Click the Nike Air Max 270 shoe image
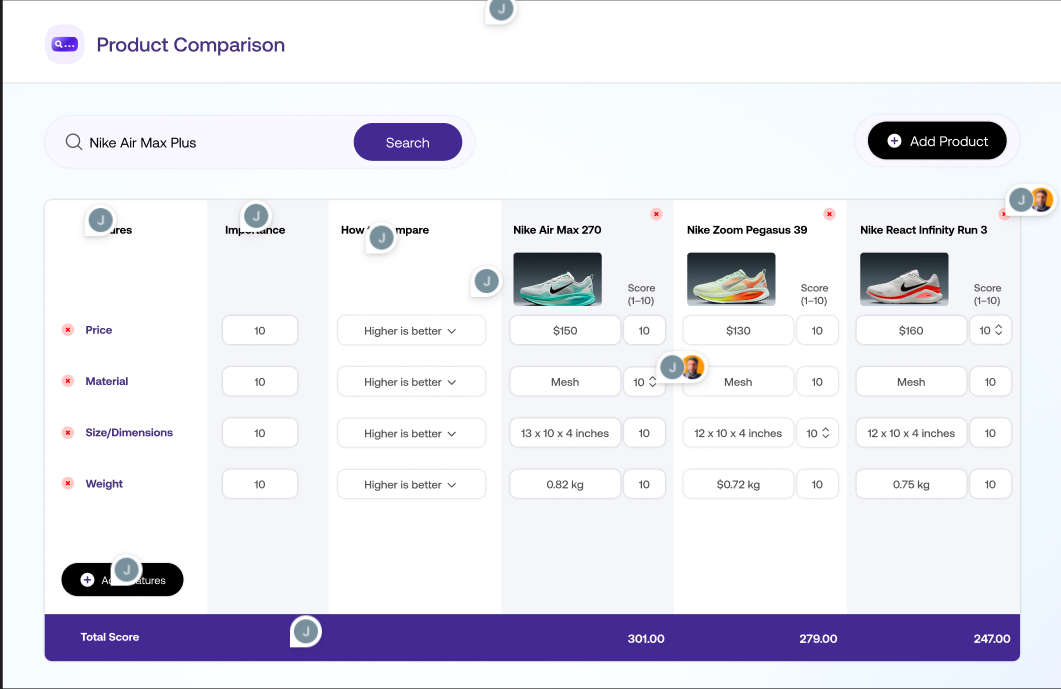This screenshot has width=1061, height=689. (558, 279)
